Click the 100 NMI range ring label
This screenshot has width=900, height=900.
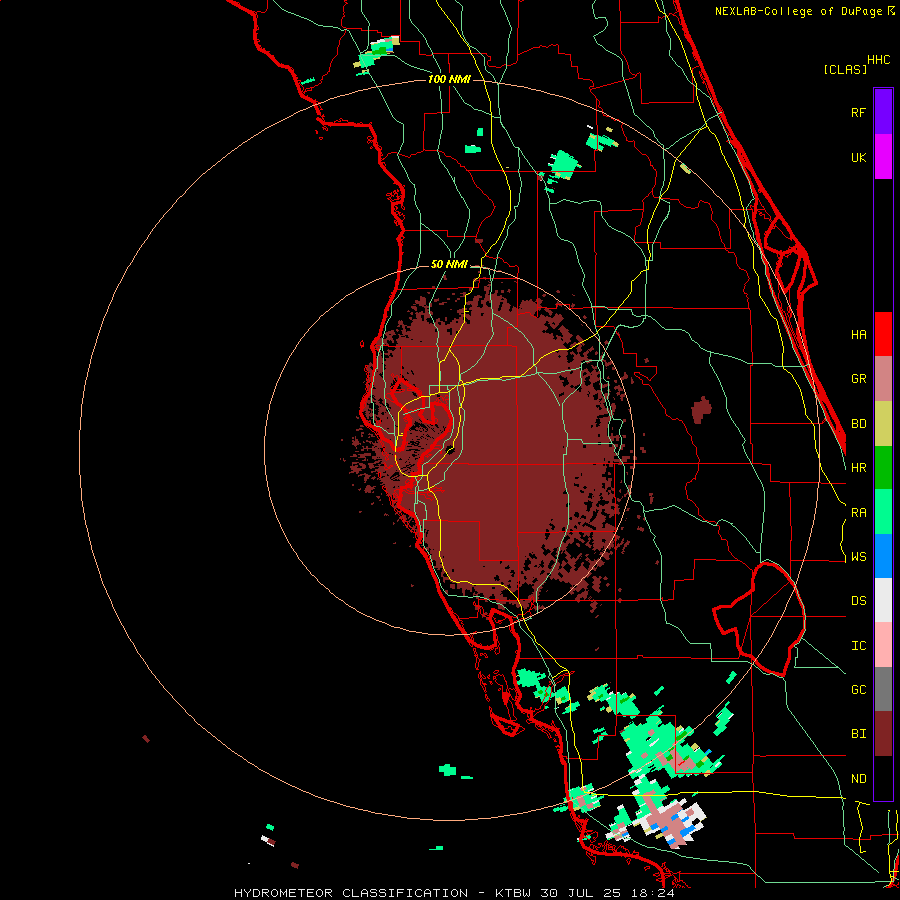tap(449, 79)
